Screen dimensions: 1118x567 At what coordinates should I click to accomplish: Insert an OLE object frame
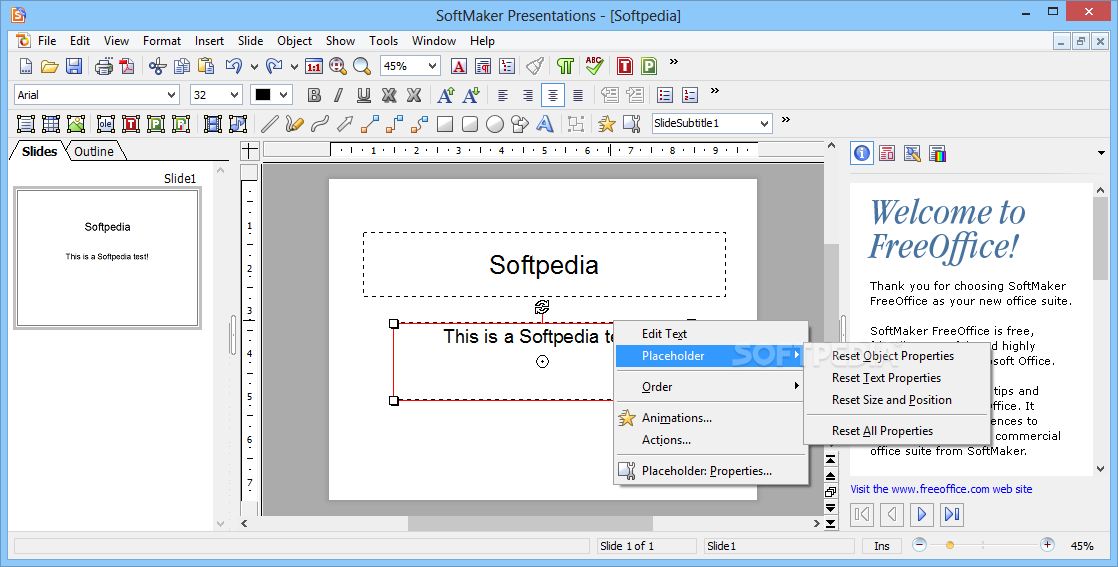pyautogui.click(x=106, y=123)
